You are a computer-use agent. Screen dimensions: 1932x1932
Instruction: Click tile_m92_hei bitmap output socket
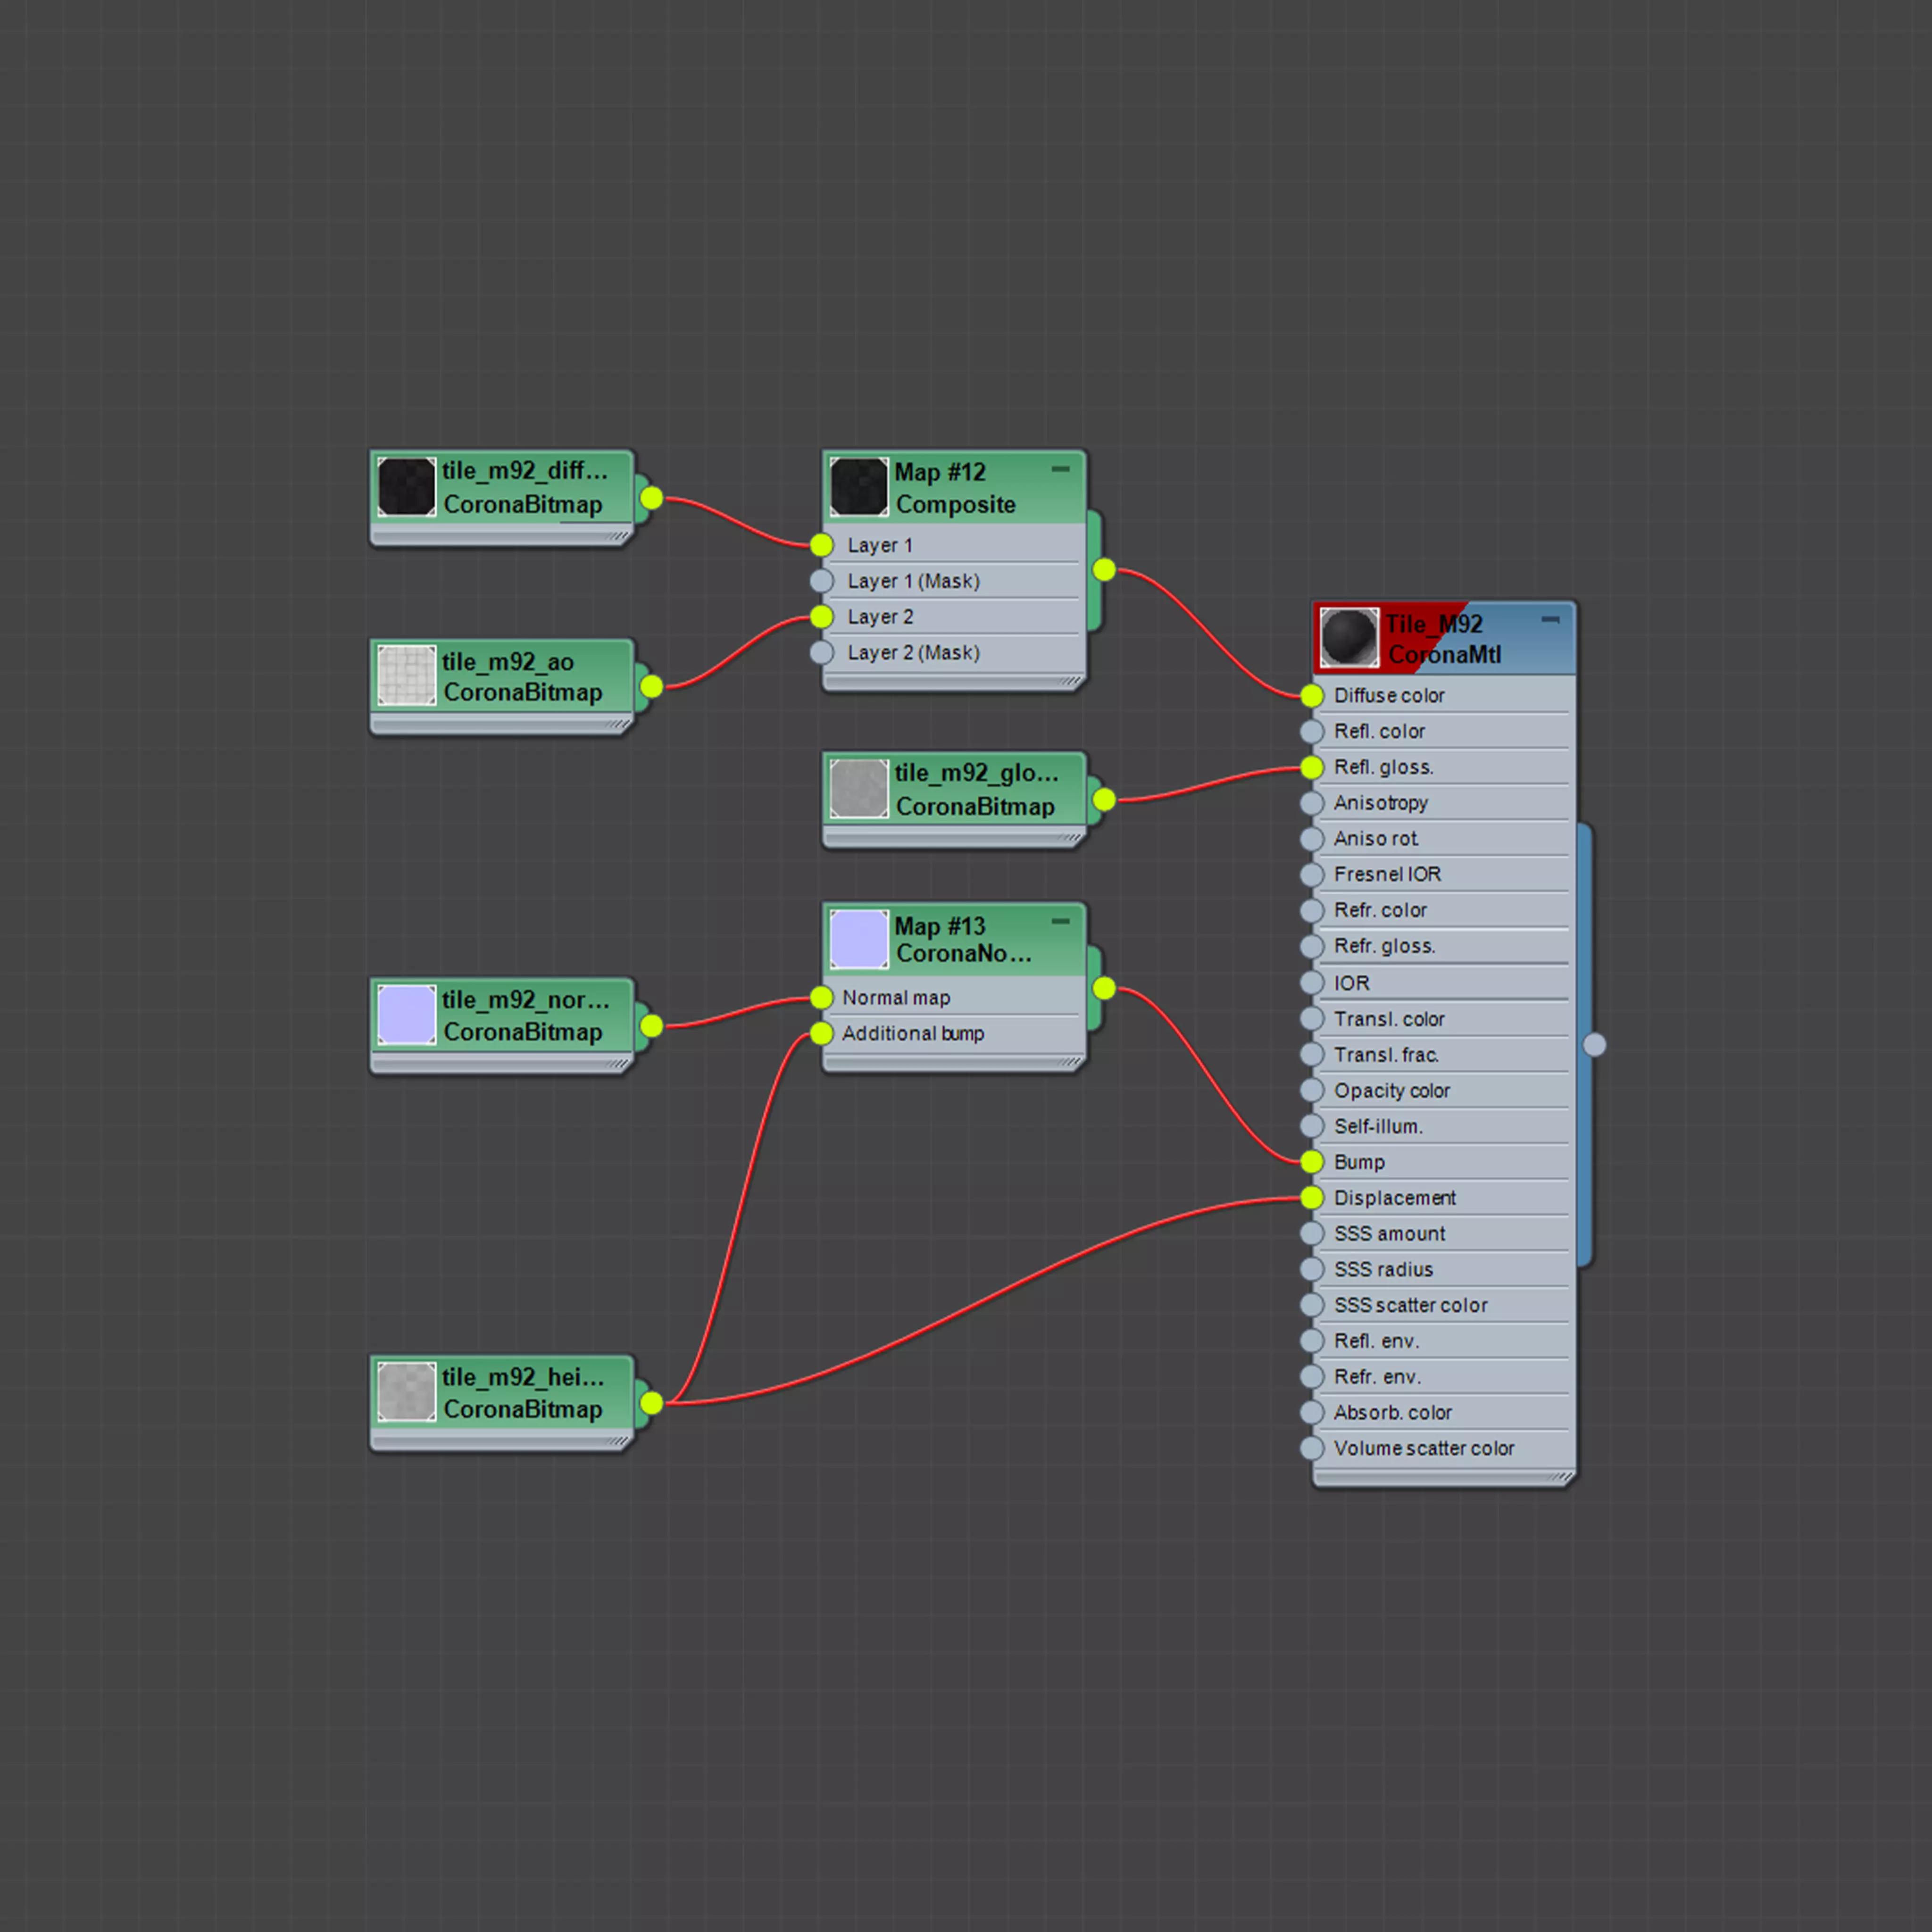point(651,1403)
